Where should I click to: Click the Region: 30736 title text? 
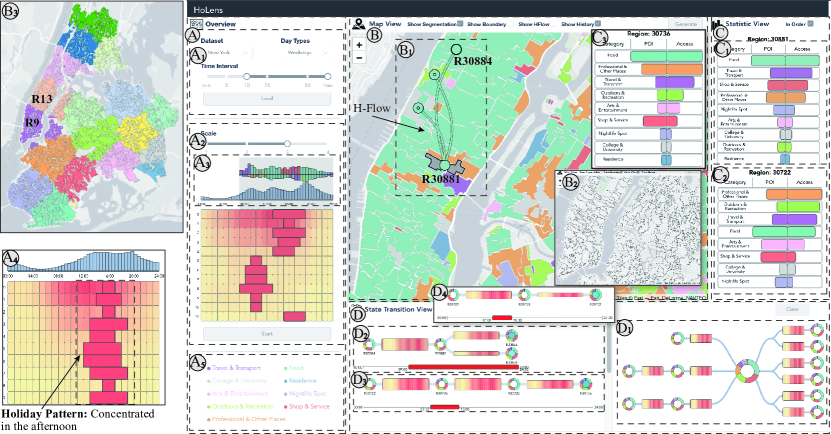click(648, 34)
